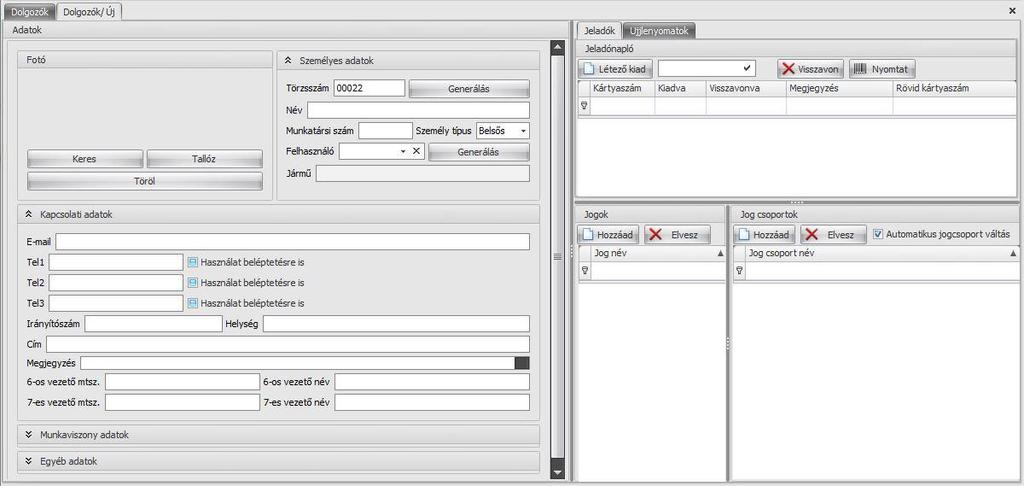This screenshot has width=1024, height=486.
Task: Expand the Munkaviszony adatok section
Action: (28, 434)
